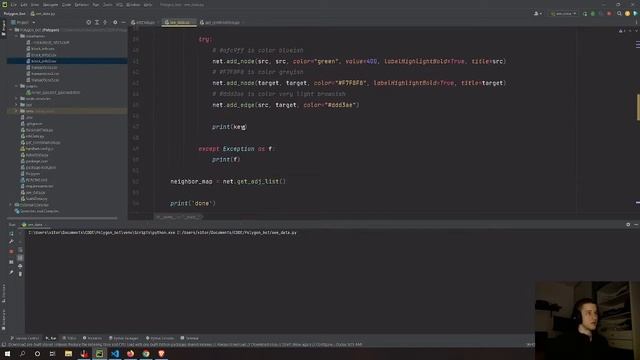Switch to see_data.py editor tab
The height and width of the screenshot is (360, 640).
[179, 22]
